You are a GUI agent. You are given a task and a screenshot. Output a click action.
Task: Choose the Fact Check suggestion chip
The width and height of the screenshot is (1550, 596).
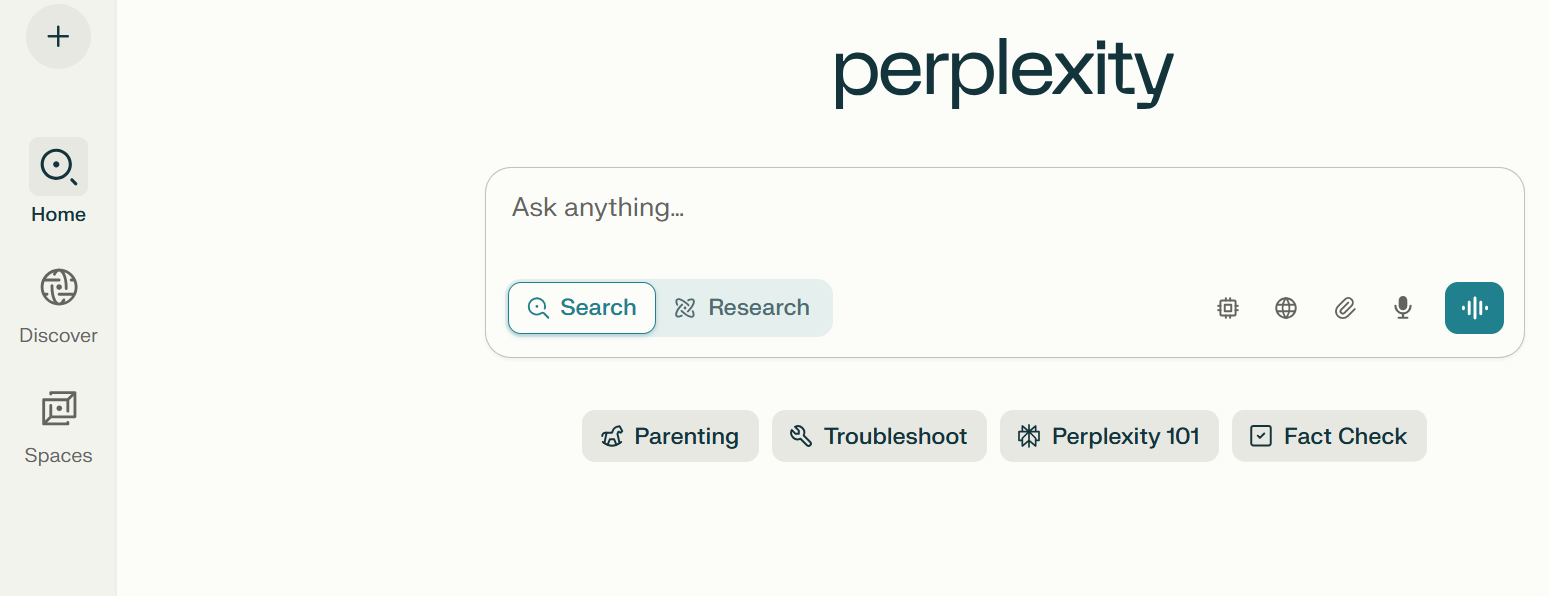(x=1329, y=436)
